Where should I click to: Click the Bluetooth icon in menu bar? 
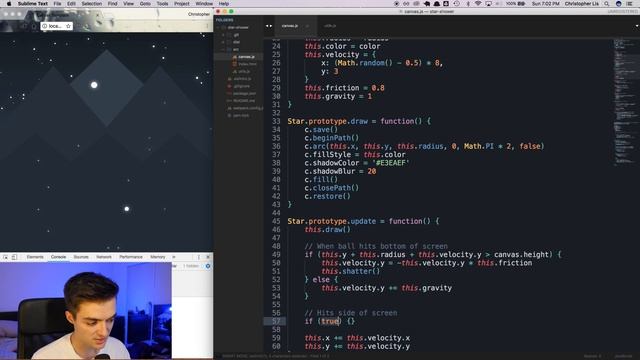pyautogui.click(x=468, y=4)
